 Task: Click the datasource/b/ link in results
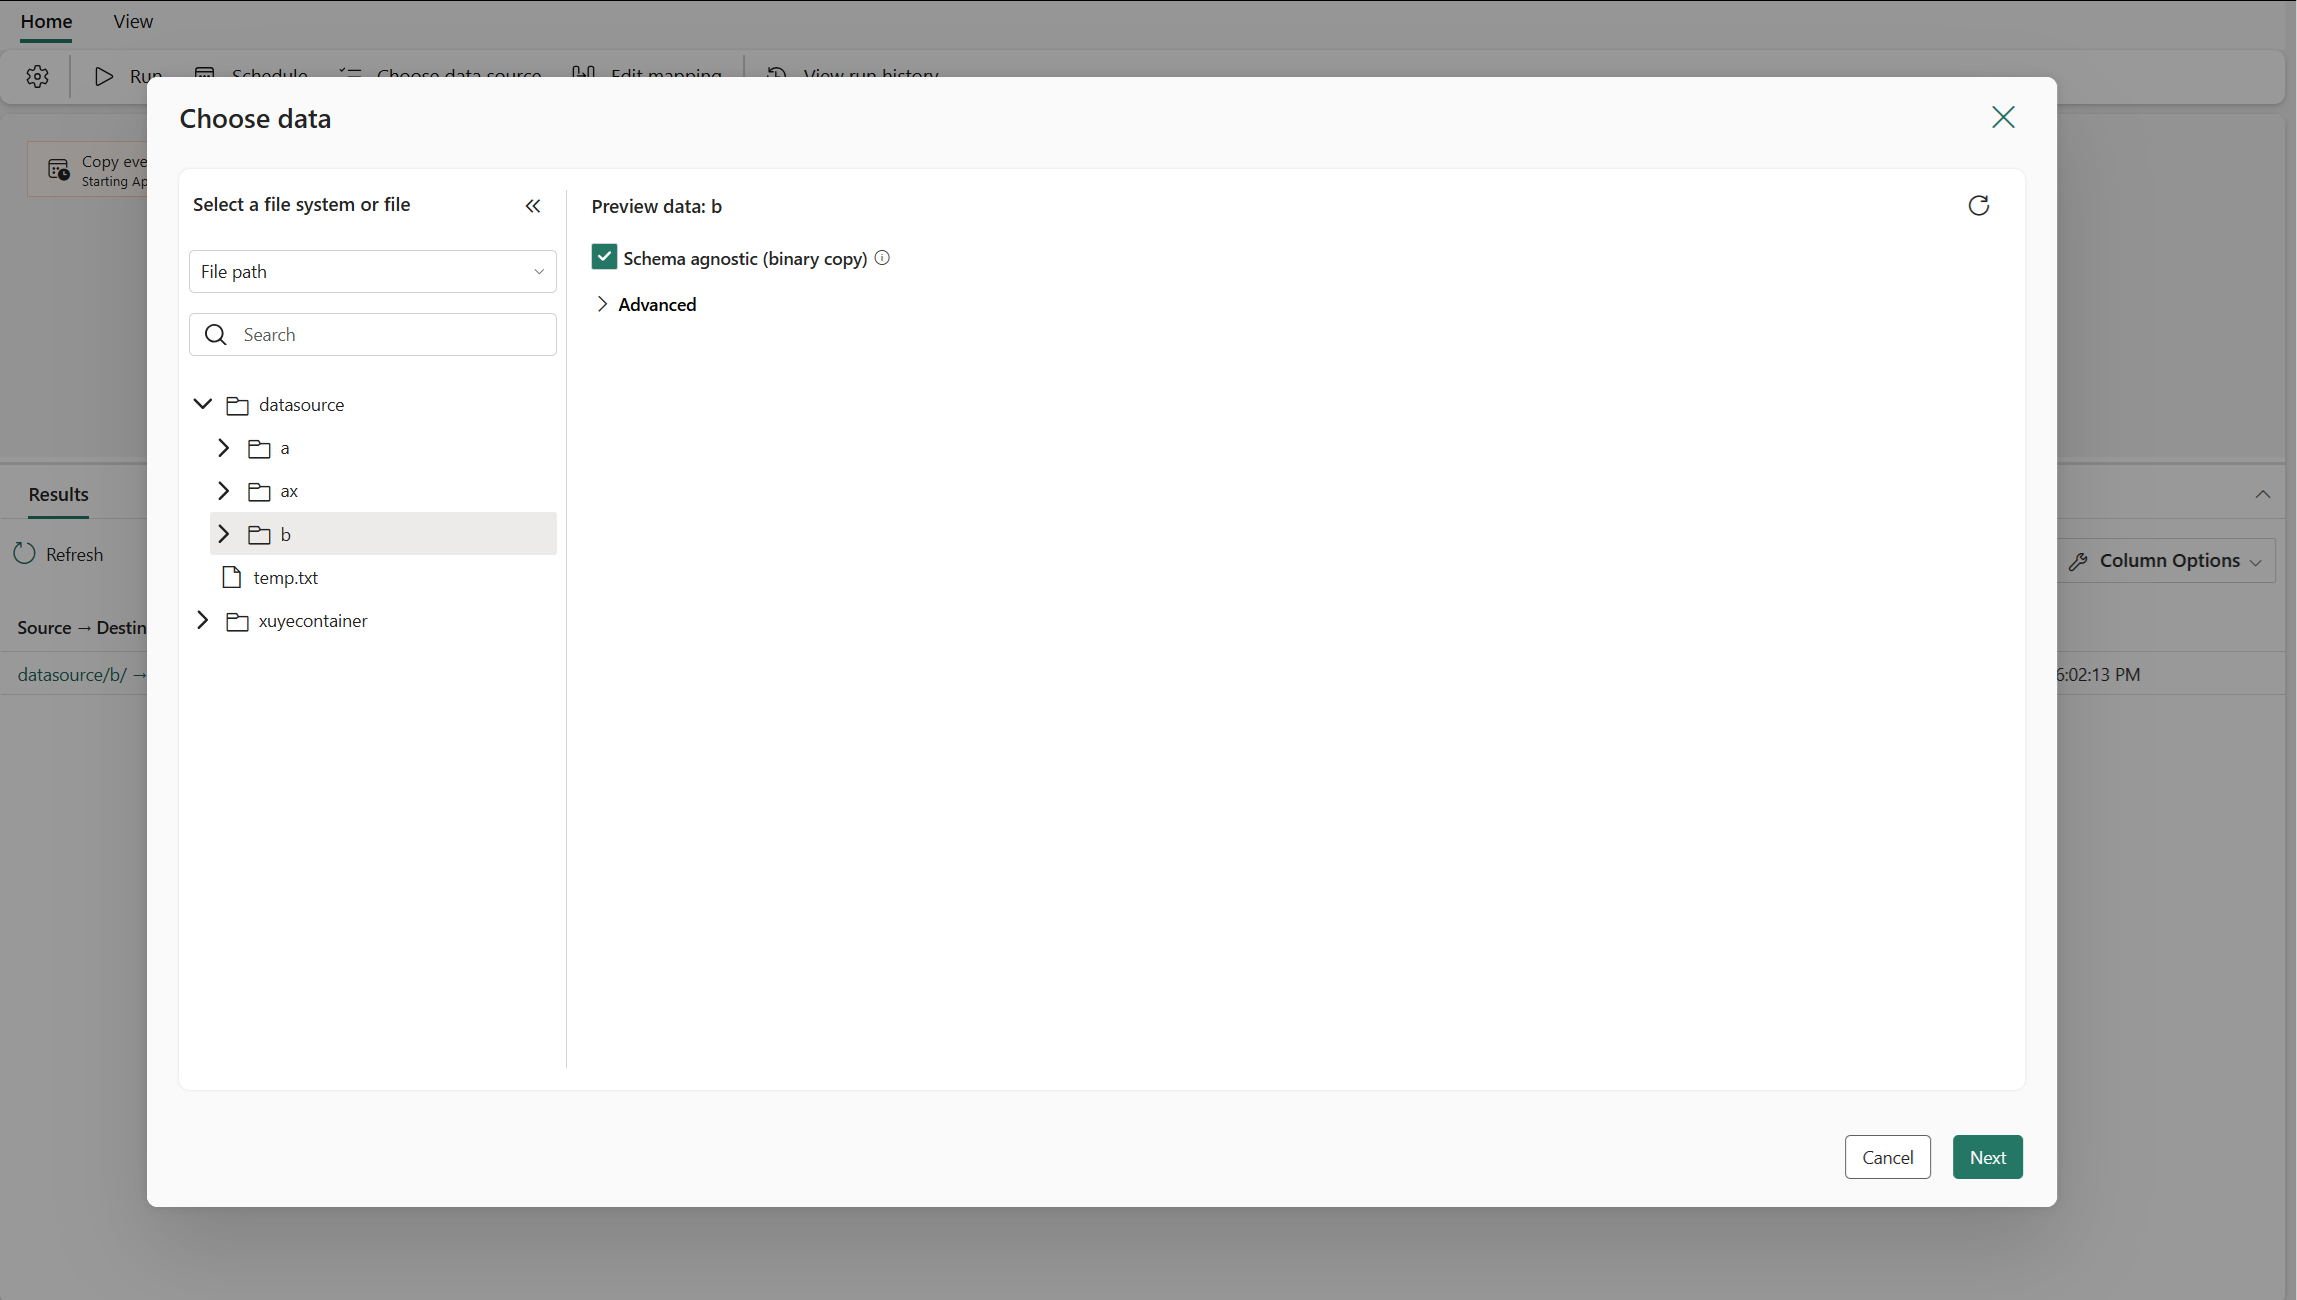(x=72, y=675)
